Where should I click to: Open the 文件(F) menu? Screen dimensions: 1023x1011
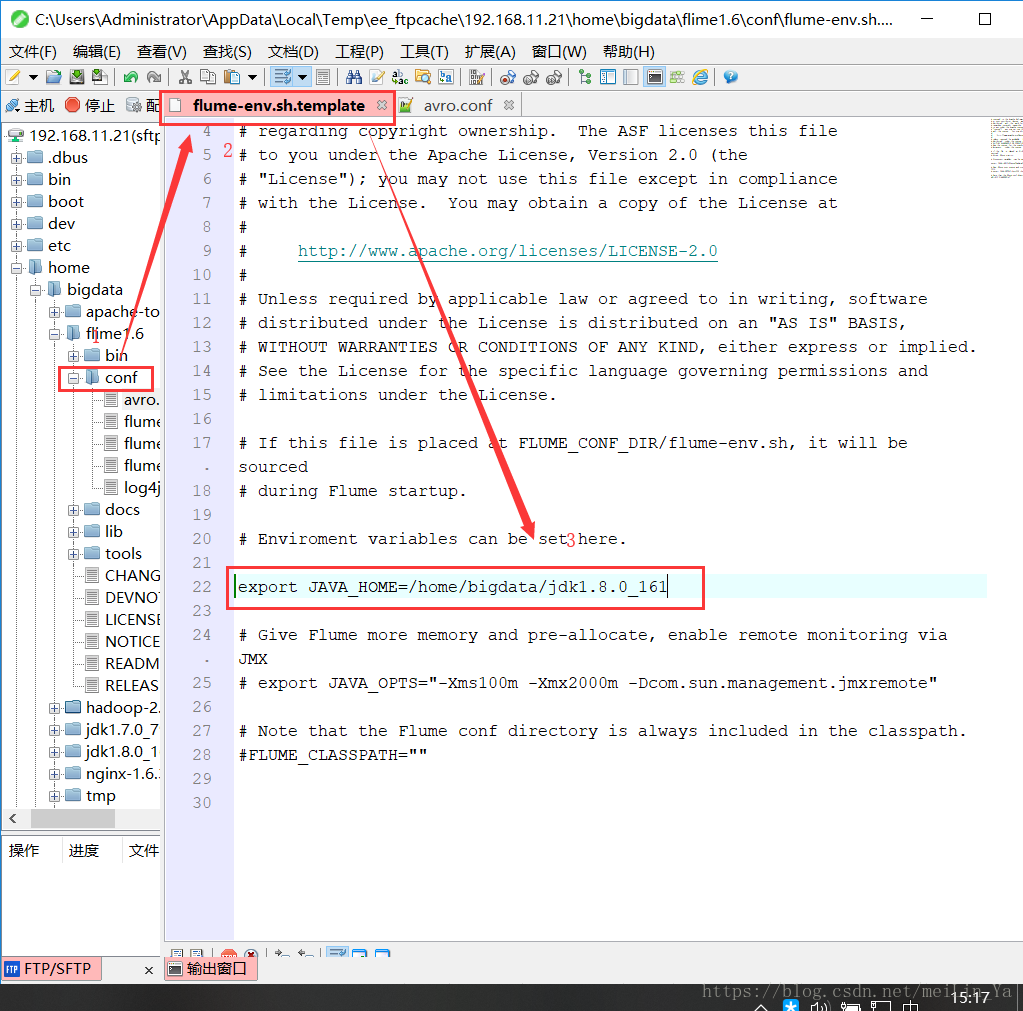(33, 52)
